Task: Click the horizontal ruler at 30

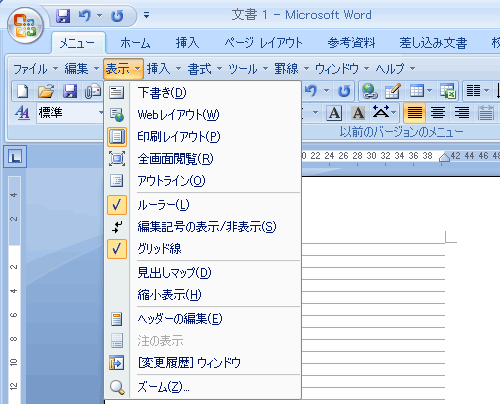Action: click(371, 156)
